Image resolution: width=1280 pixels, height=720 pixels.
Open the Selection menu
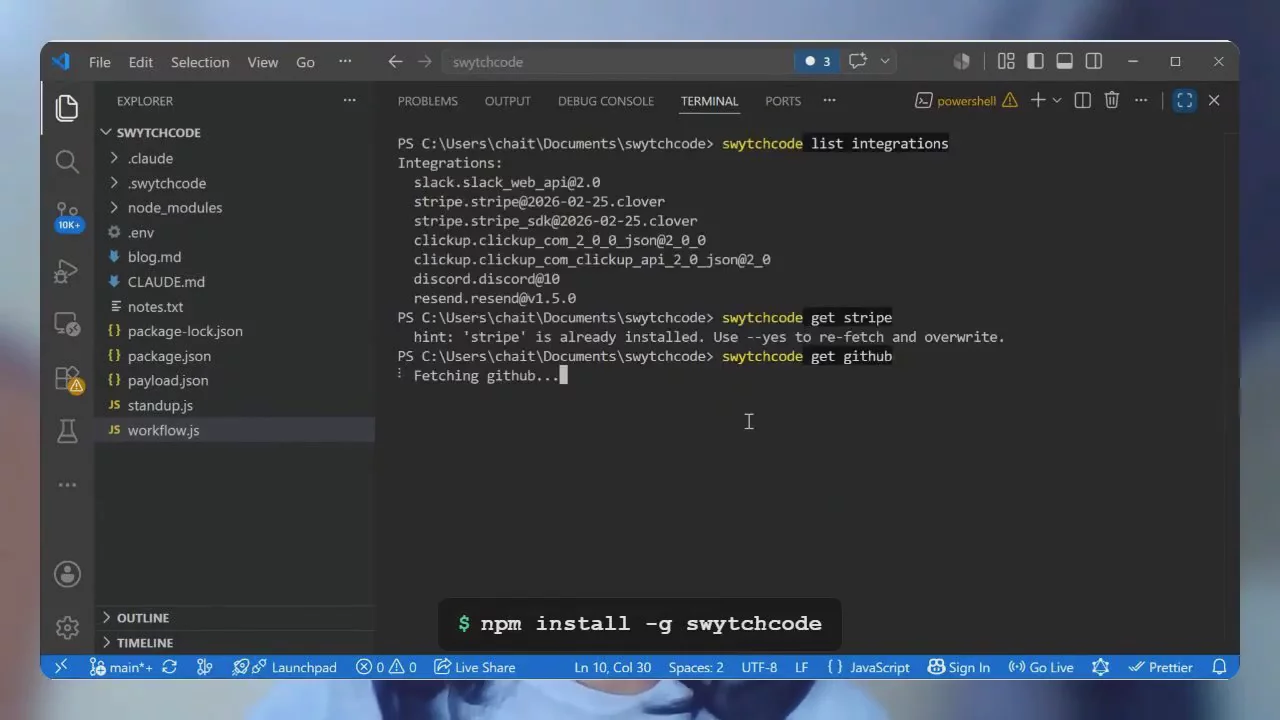click(200, 62)
